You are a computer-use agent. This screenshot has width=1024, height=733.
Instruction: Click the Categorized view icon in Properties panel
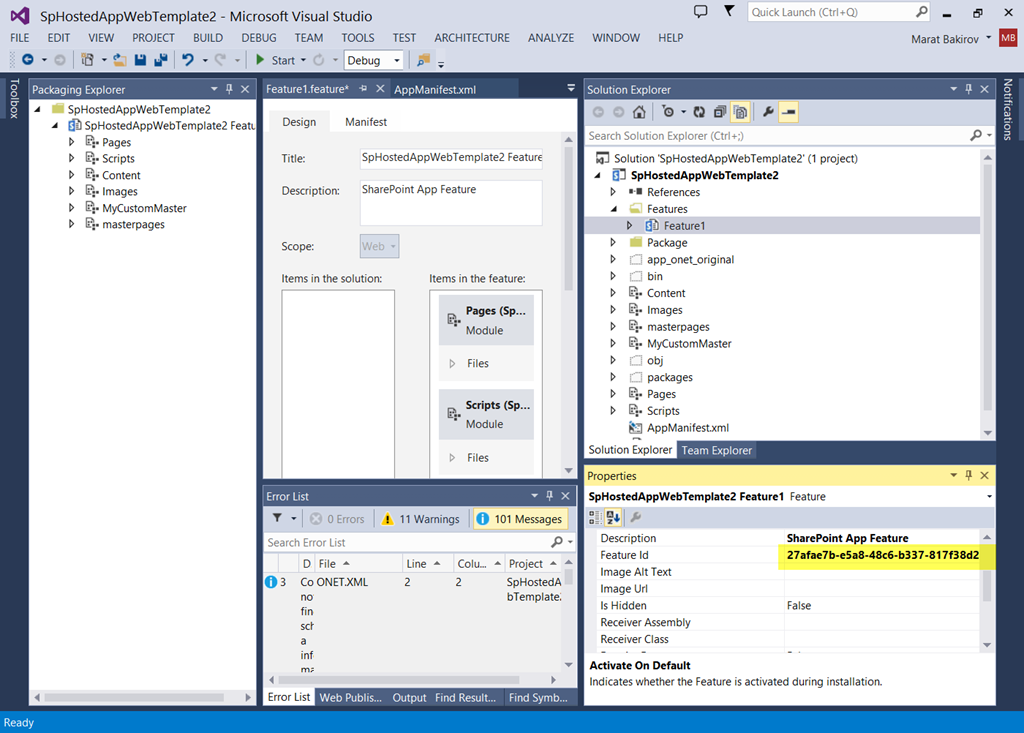coord(595,517)
